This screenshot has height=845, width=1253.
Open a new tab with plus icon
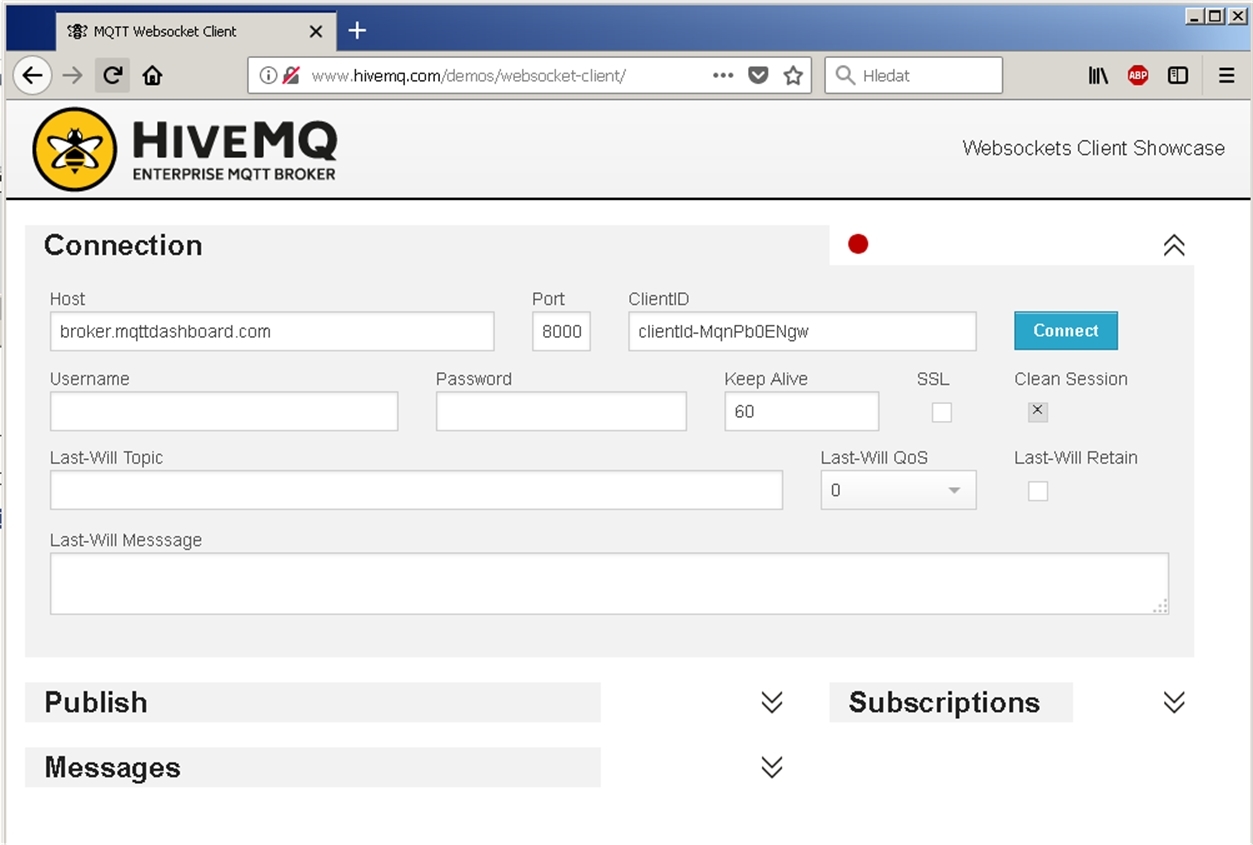[357, 31]
